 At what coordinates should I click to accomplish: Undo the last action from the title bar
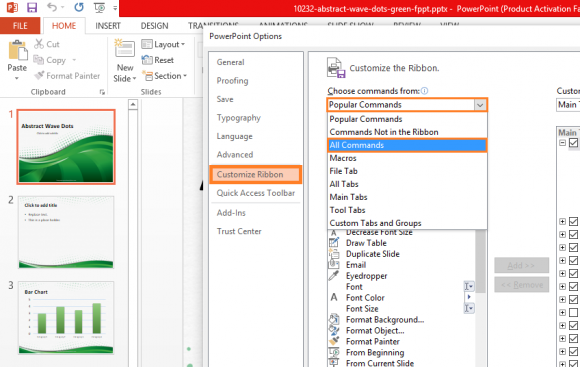(52, 7)
